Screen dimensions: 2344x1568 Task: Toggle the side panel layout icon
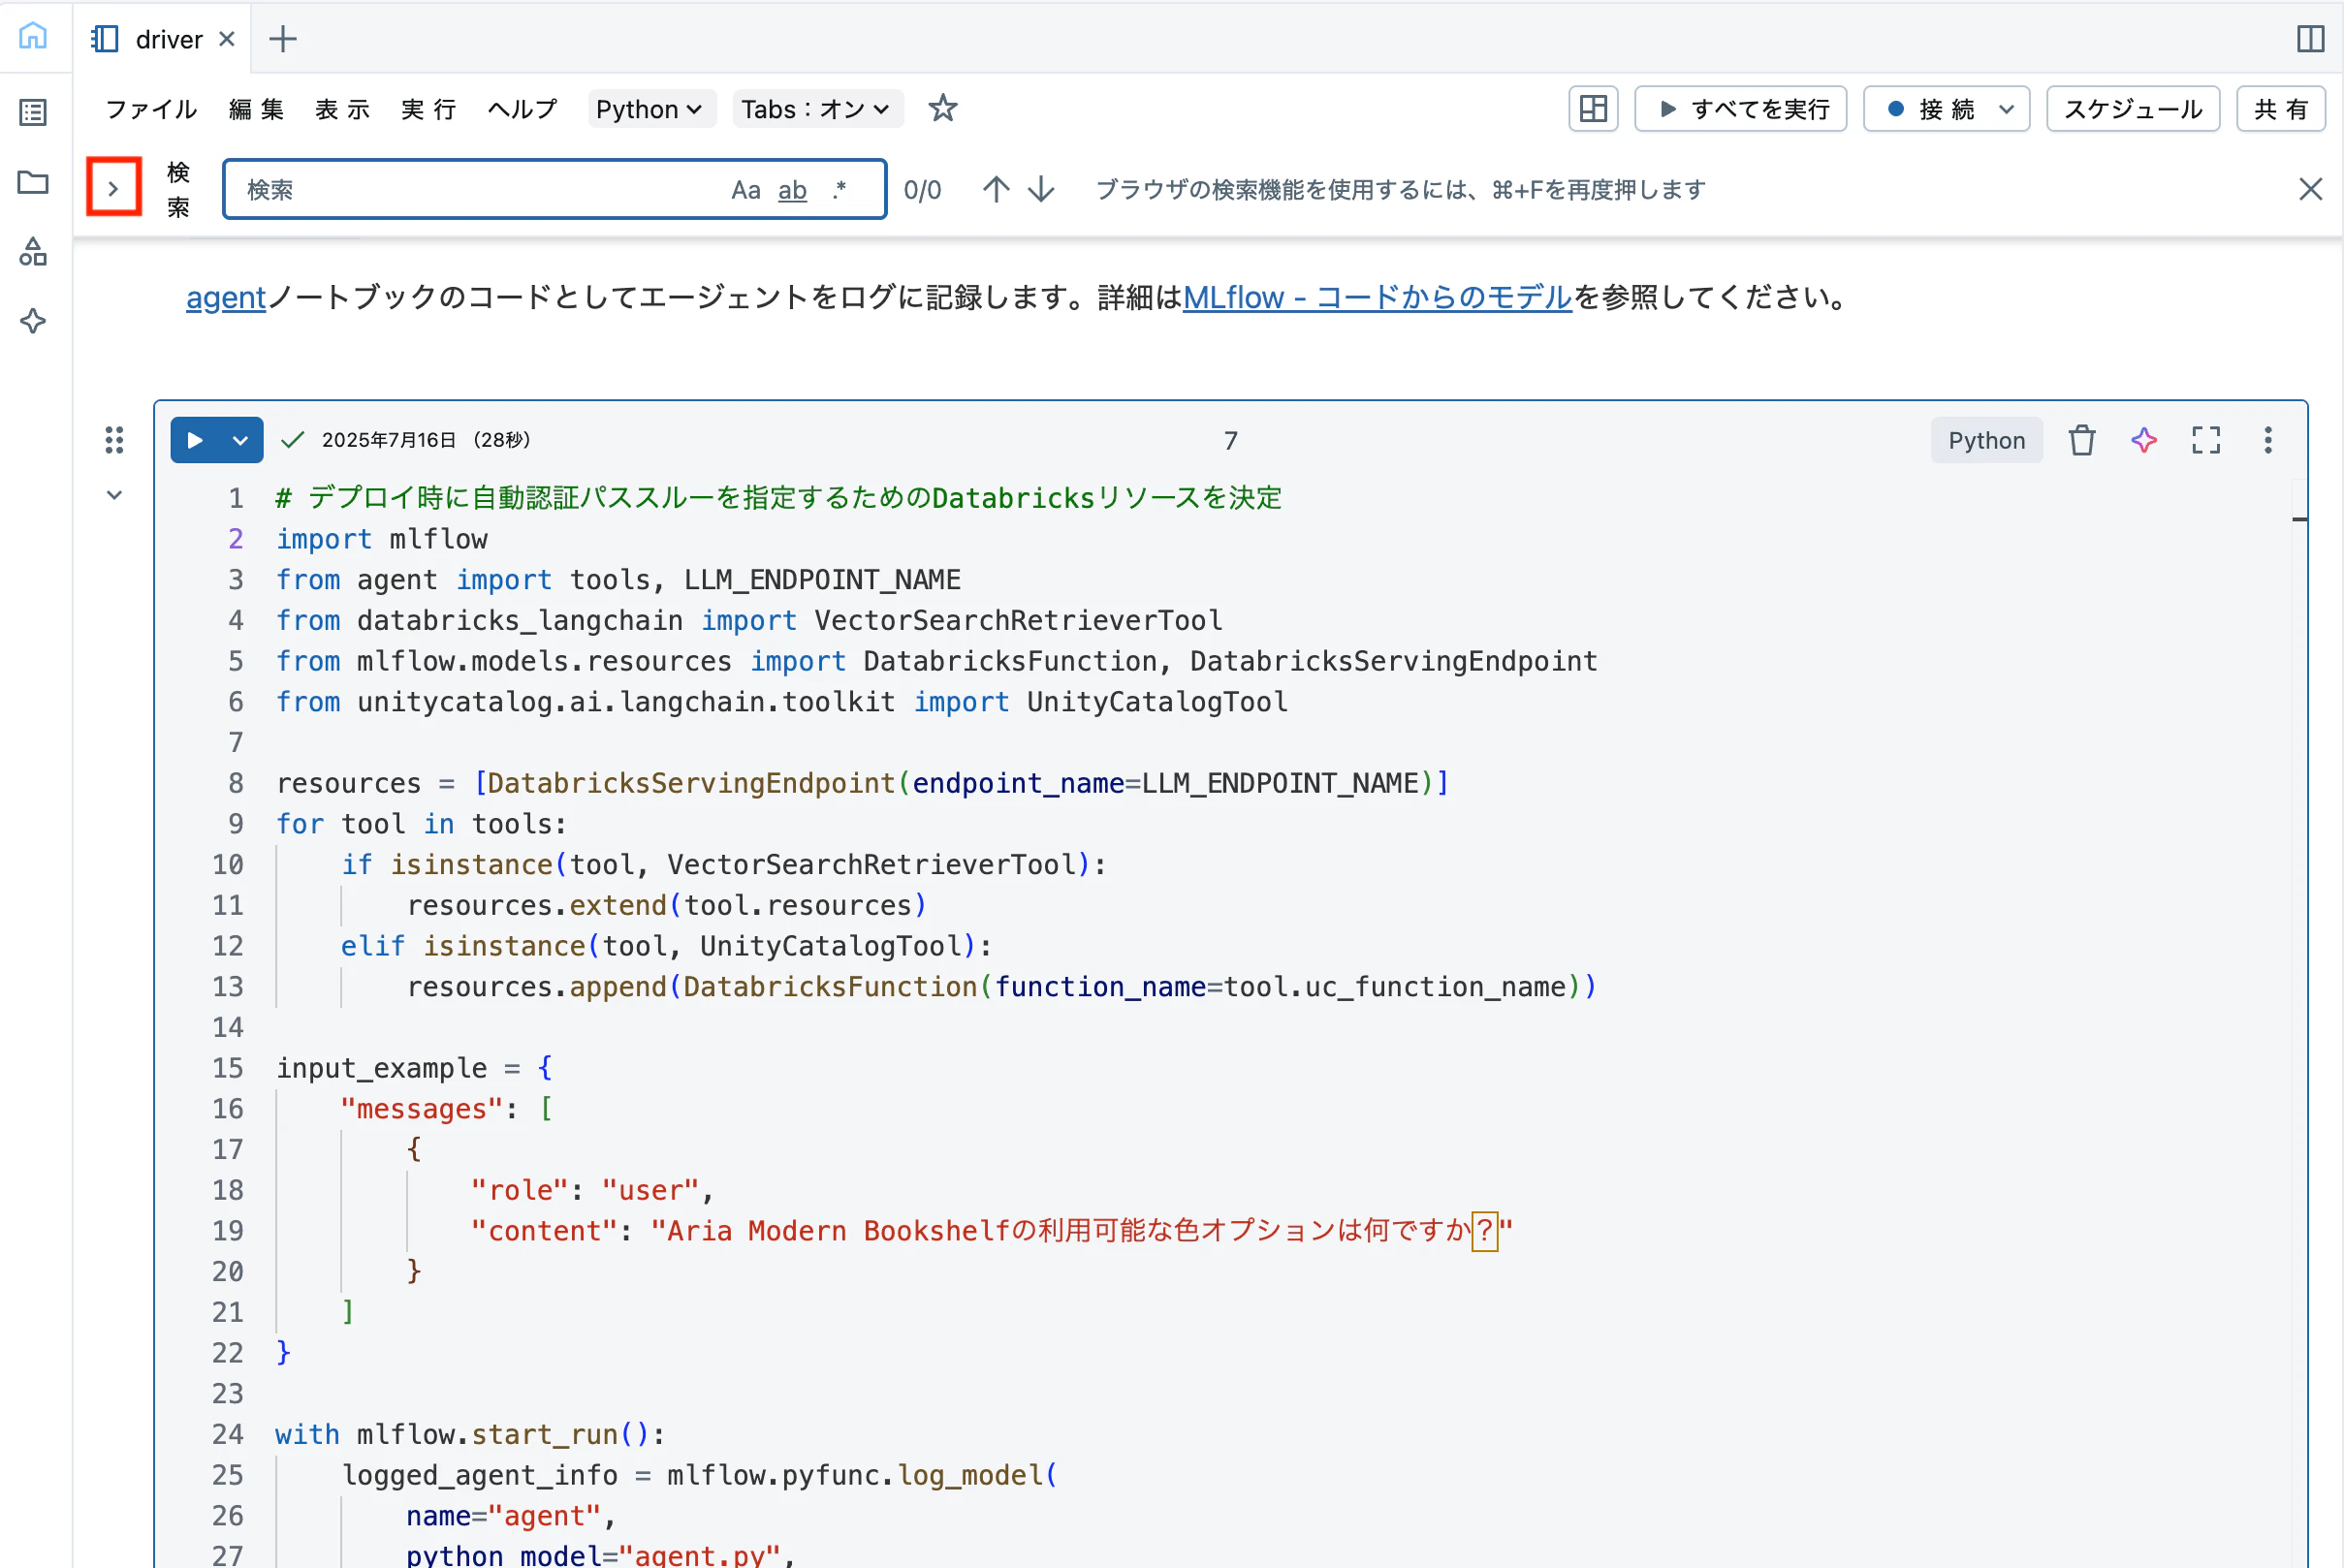pos(2310,39)
